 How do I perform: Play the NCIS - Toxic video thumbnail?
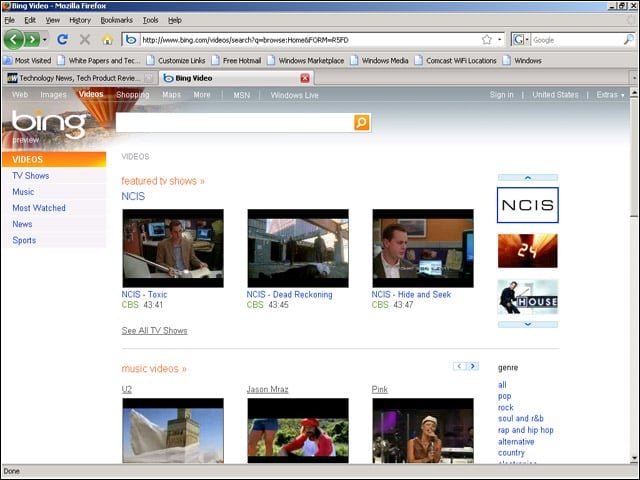tap(173, 248)
